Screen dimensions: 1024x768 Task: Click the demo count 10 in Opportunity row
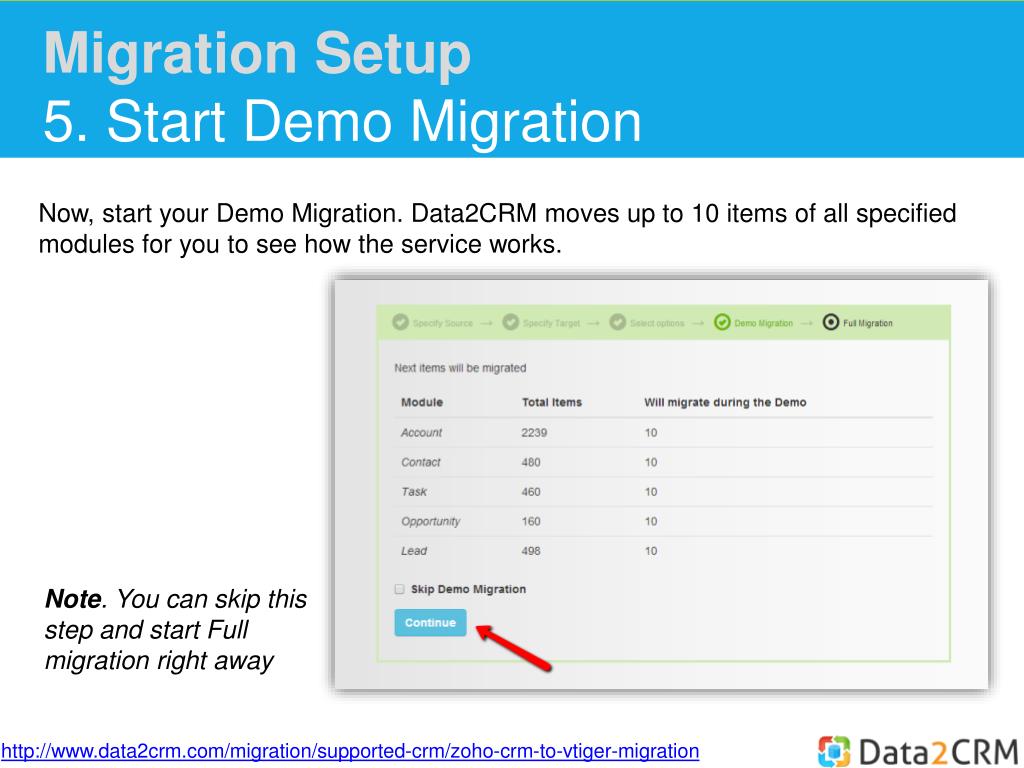pos(651,521)
